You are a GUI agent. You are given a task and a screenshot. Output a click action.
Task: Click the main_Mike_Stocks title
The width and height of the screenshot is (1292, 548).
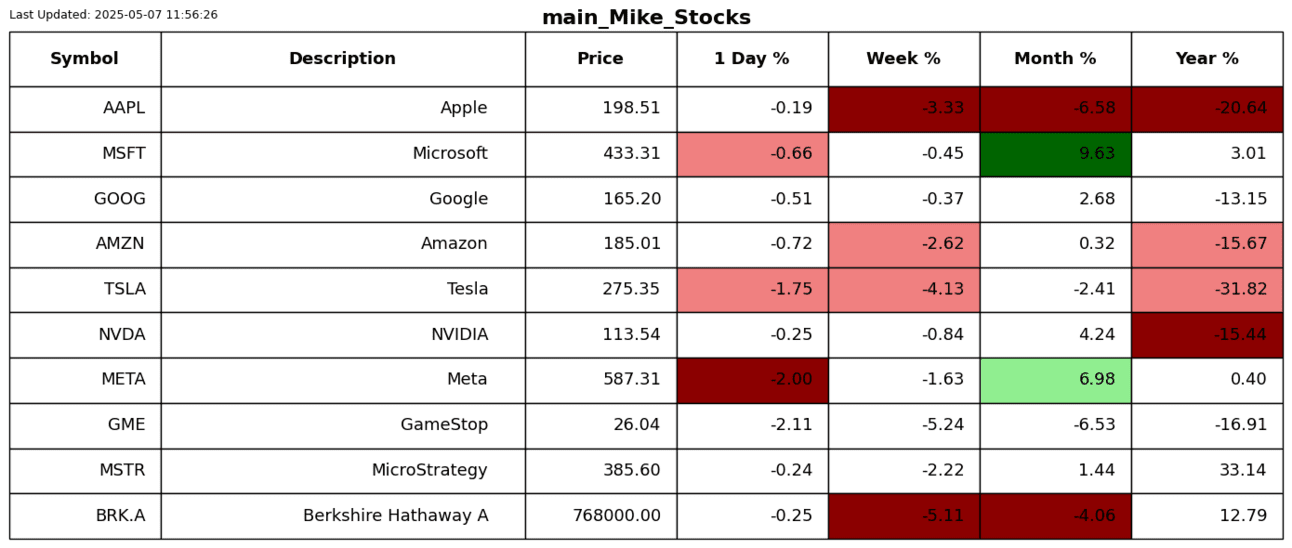pos(646,18)
